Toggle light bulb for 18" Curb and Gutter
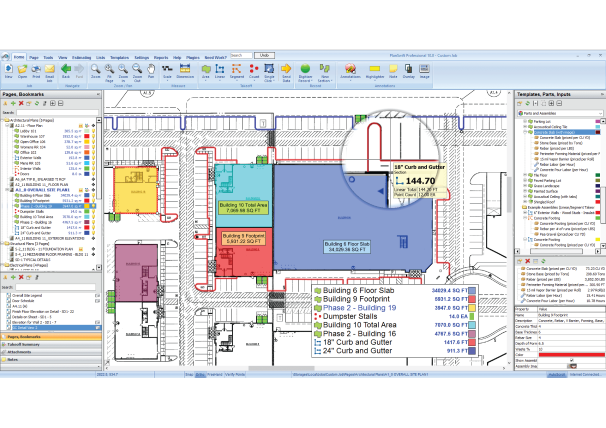The width and height of the screenshot is (606, 428). tap(93, 228)
